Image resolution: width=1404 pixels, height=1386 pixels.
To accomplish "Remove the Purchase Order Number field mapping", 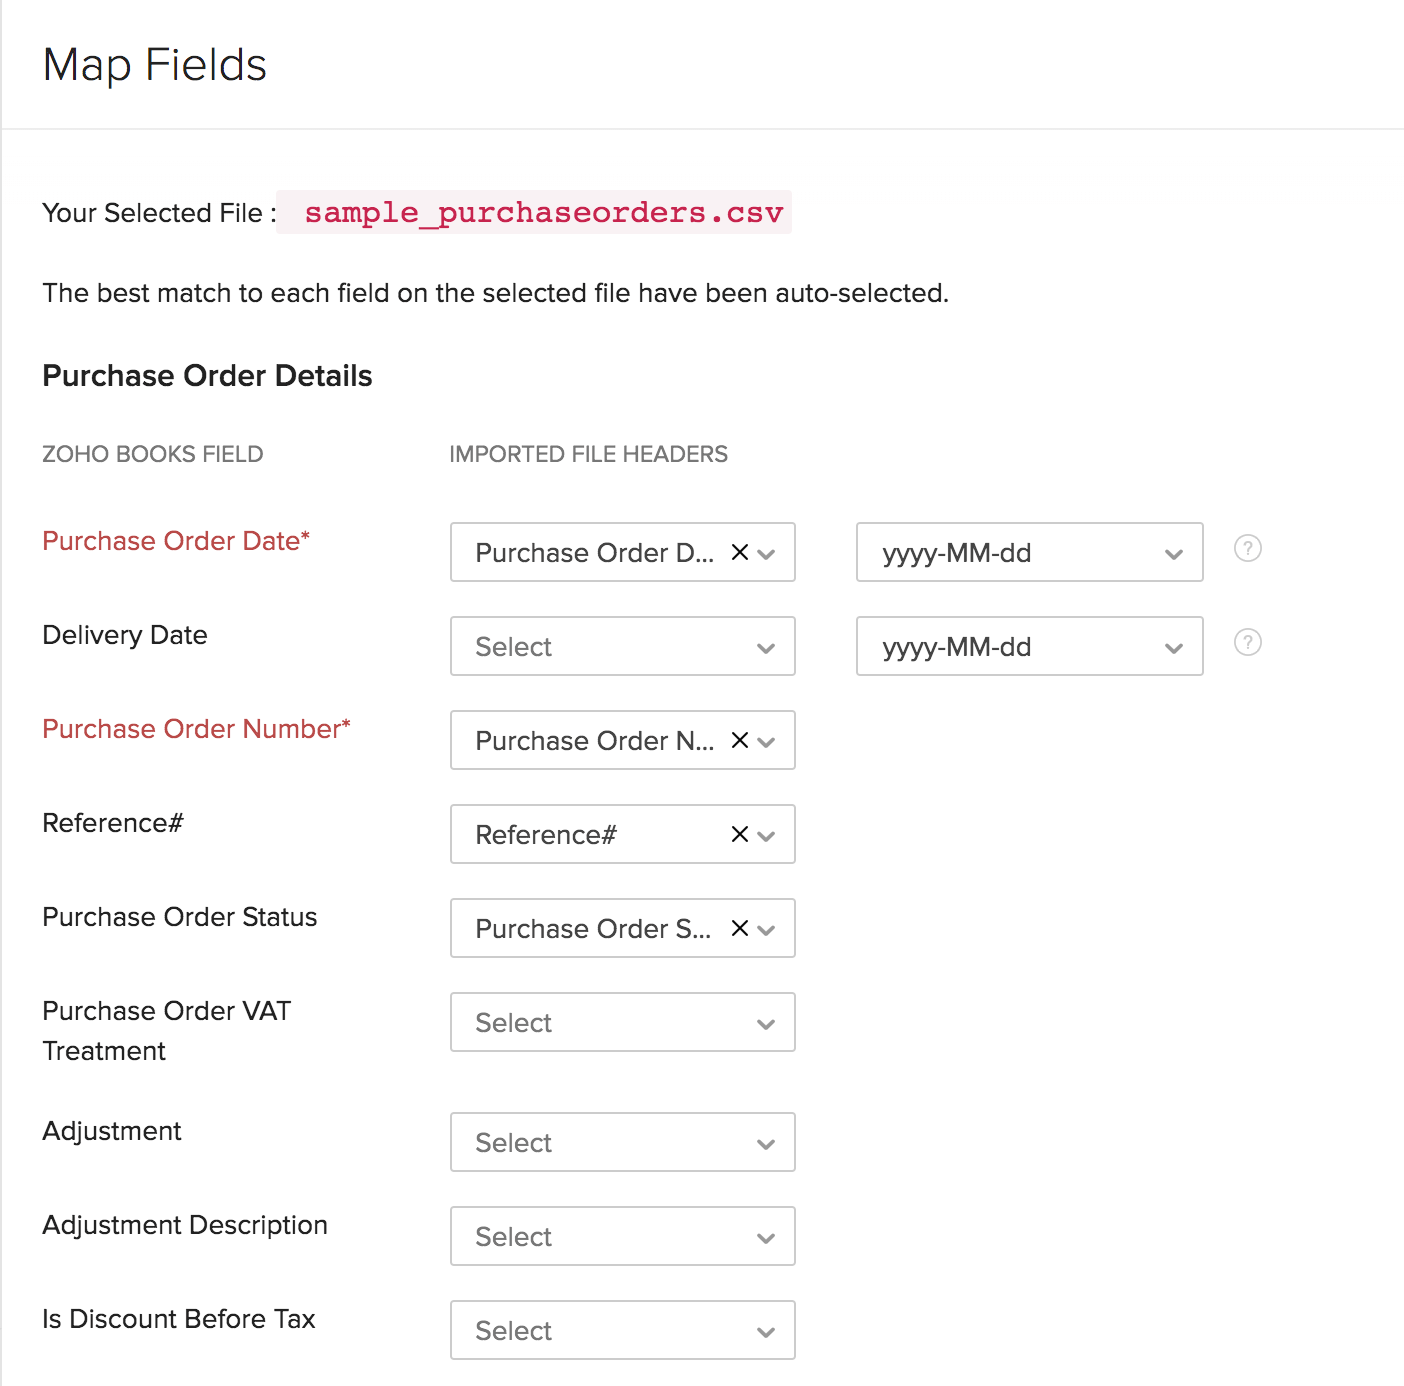I will 739,740.
